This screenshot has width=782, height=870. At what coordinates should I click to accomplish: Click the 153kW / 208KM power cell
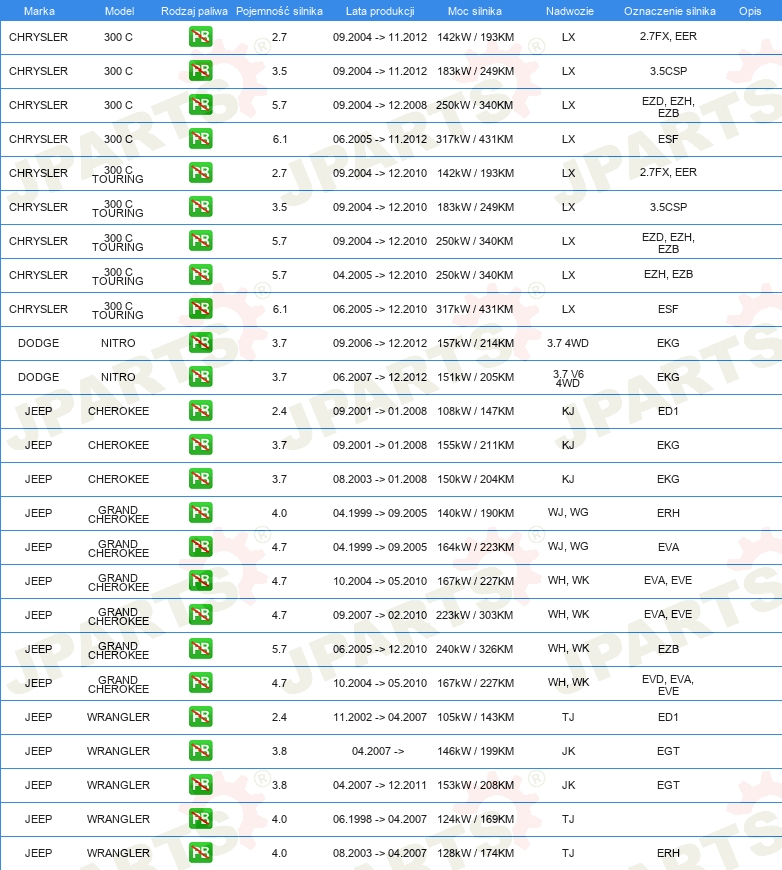(476, 785)
